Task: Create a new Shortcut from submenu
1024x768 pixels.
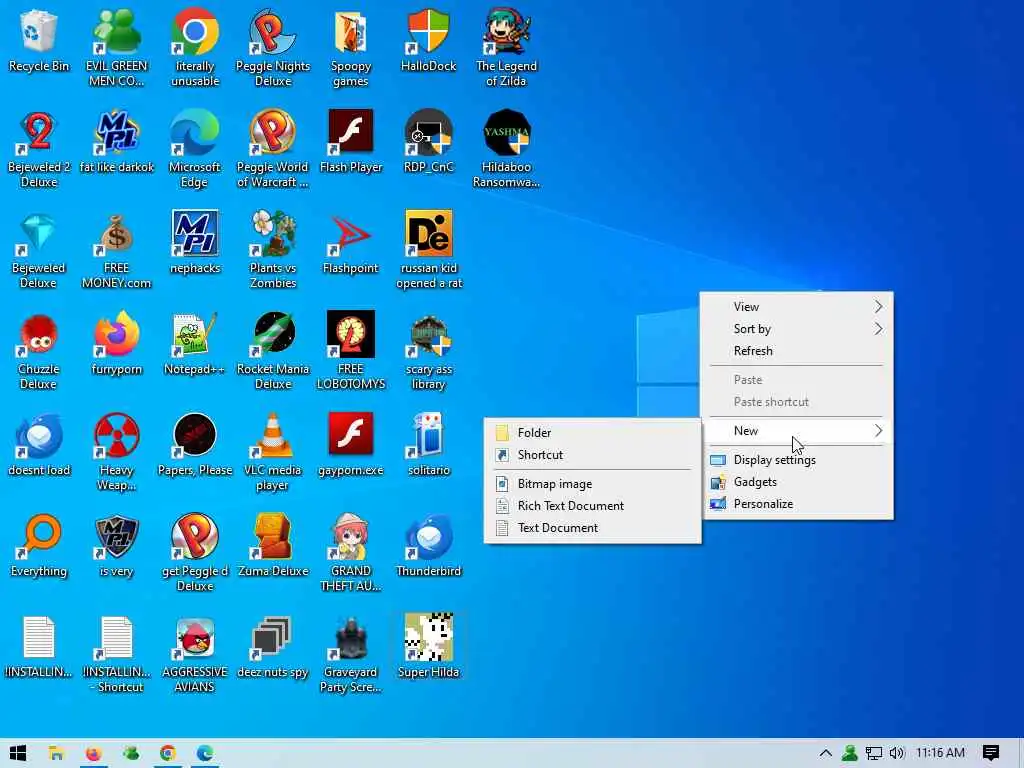Action: (x=592, y=455)
